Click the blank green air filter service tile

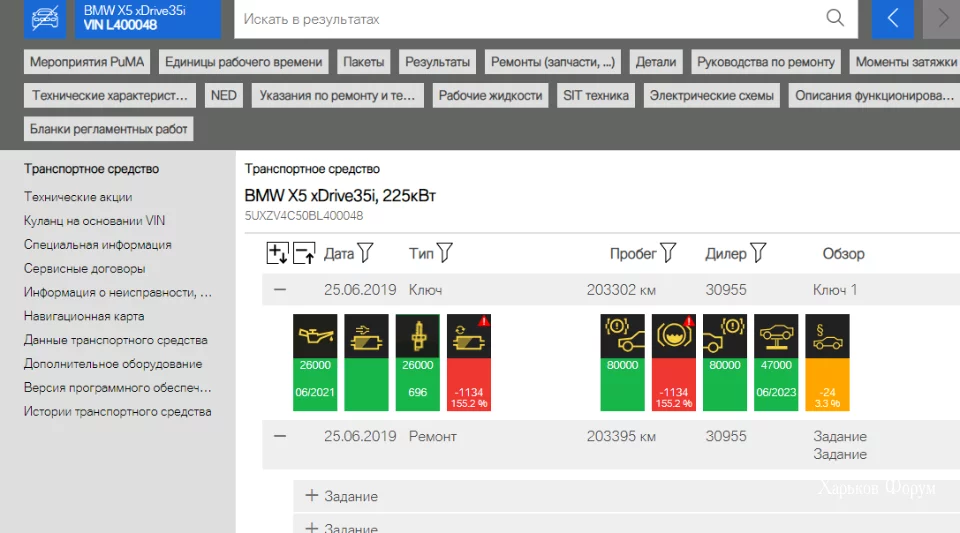click(x=366, y=362)
